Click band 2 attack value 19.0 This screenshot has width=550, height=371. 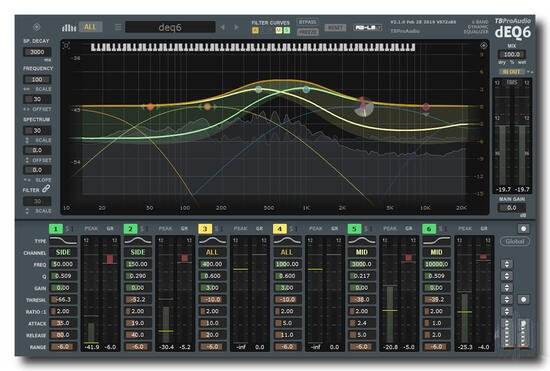(x=138, y=323)
